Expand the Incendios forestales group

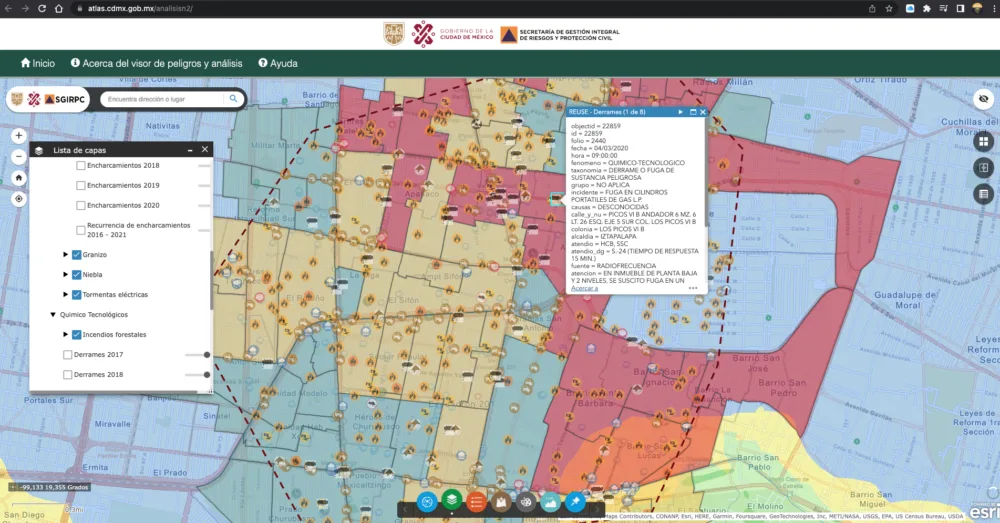pyautogui.click(x=65, y=334)
